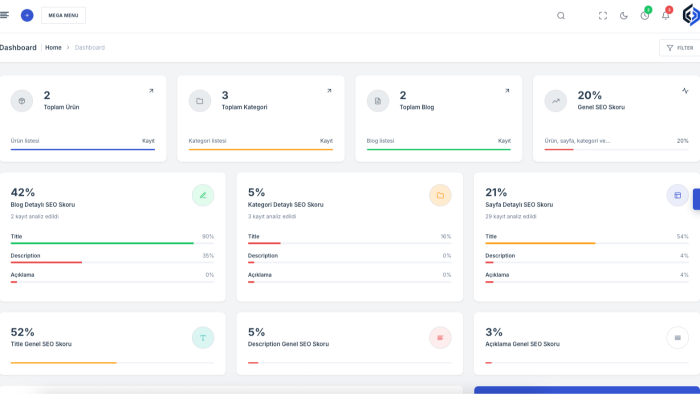700x394 pixels.
Task: Toggle the hamburger sidebar menu icon
Action: (x=4, y=15)
